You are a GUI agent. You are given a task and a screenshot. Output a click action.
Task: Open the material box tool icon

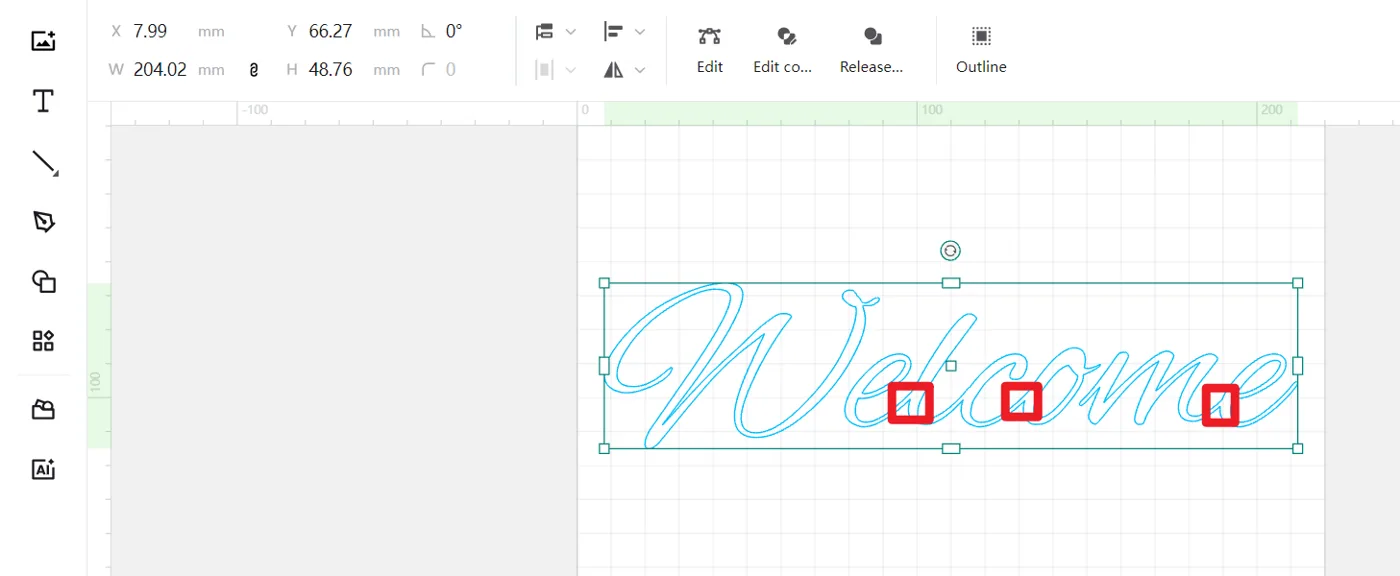(43, 409)
